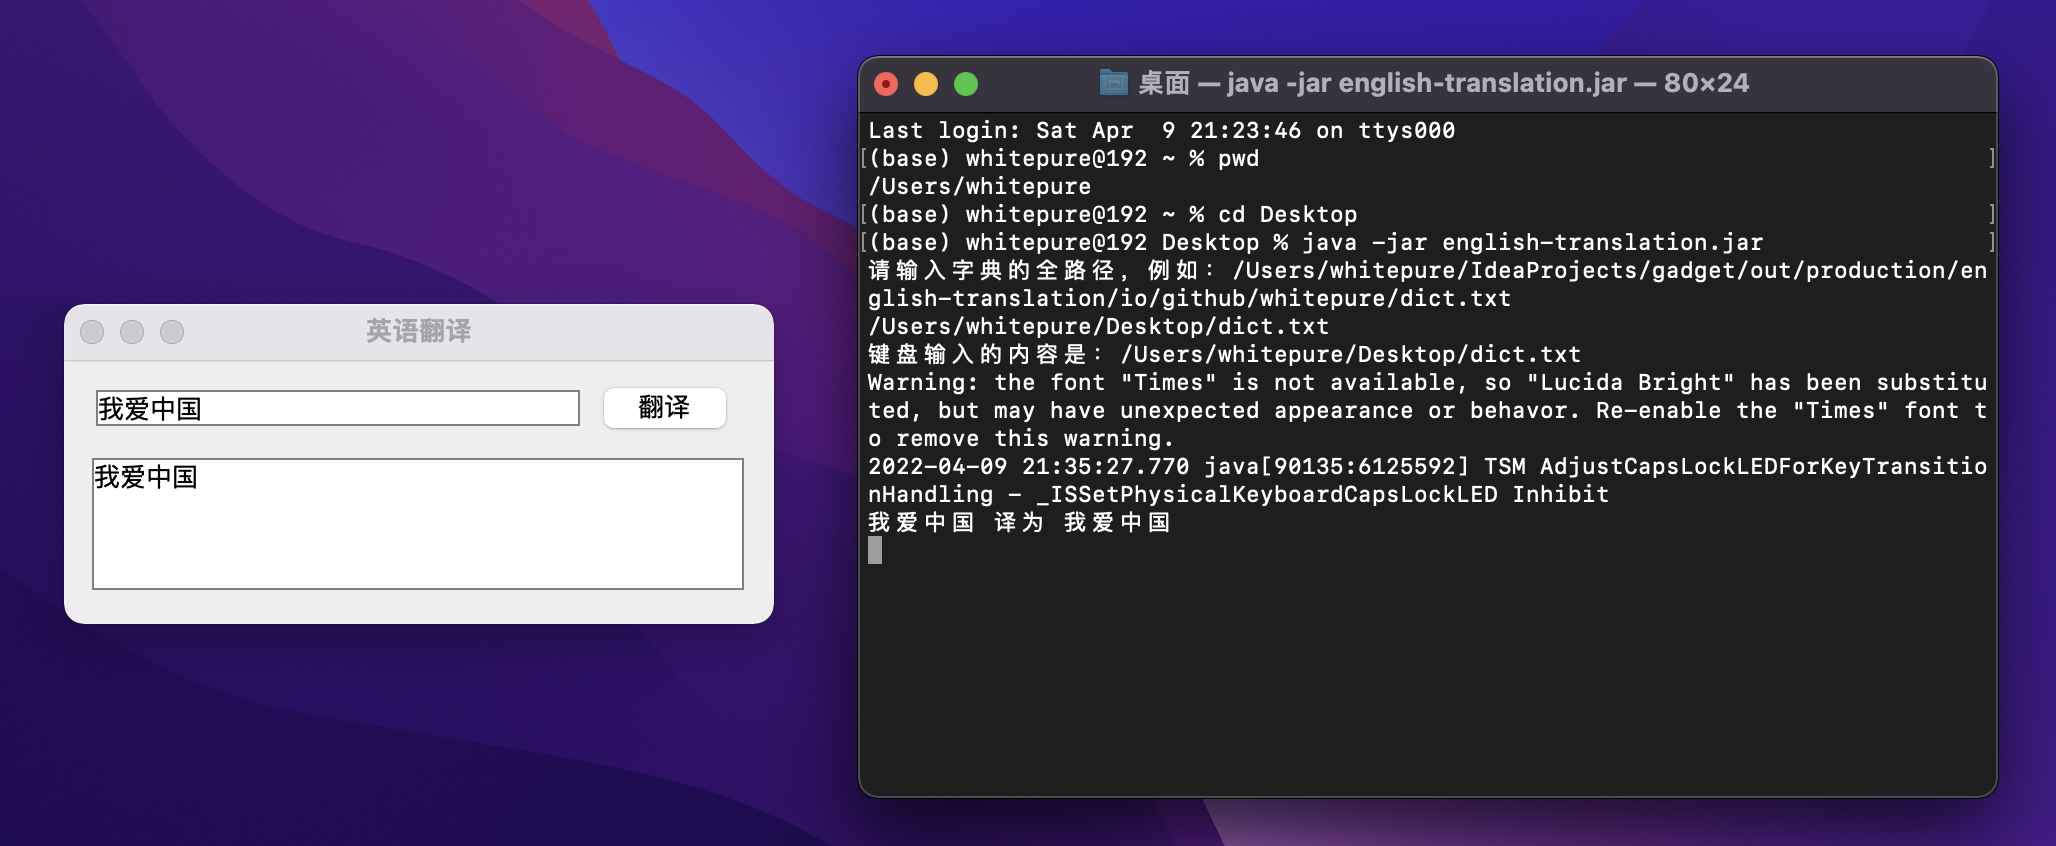2056x846 pixels.
Task: Click the '/Users/whitepure' output line
Action: (x=979, y=186)
